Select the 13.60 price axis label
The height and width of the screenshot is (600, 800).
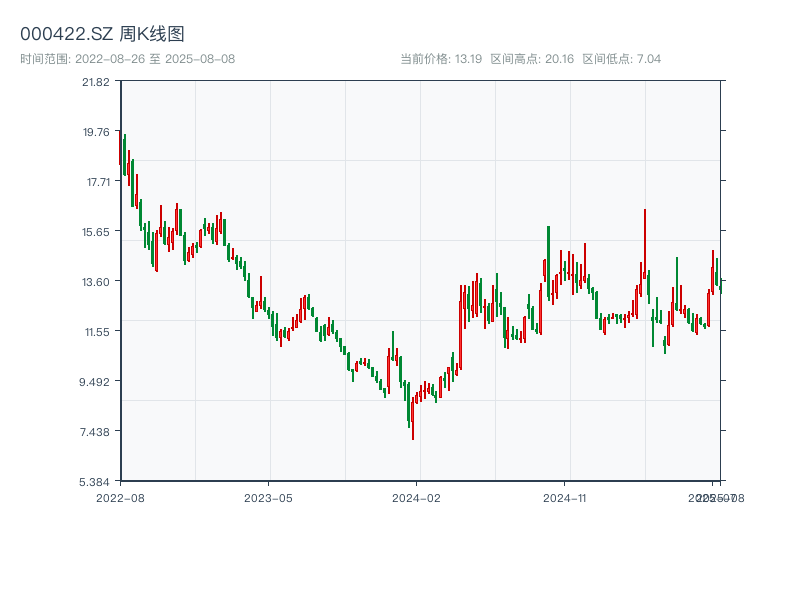point(97,282)
